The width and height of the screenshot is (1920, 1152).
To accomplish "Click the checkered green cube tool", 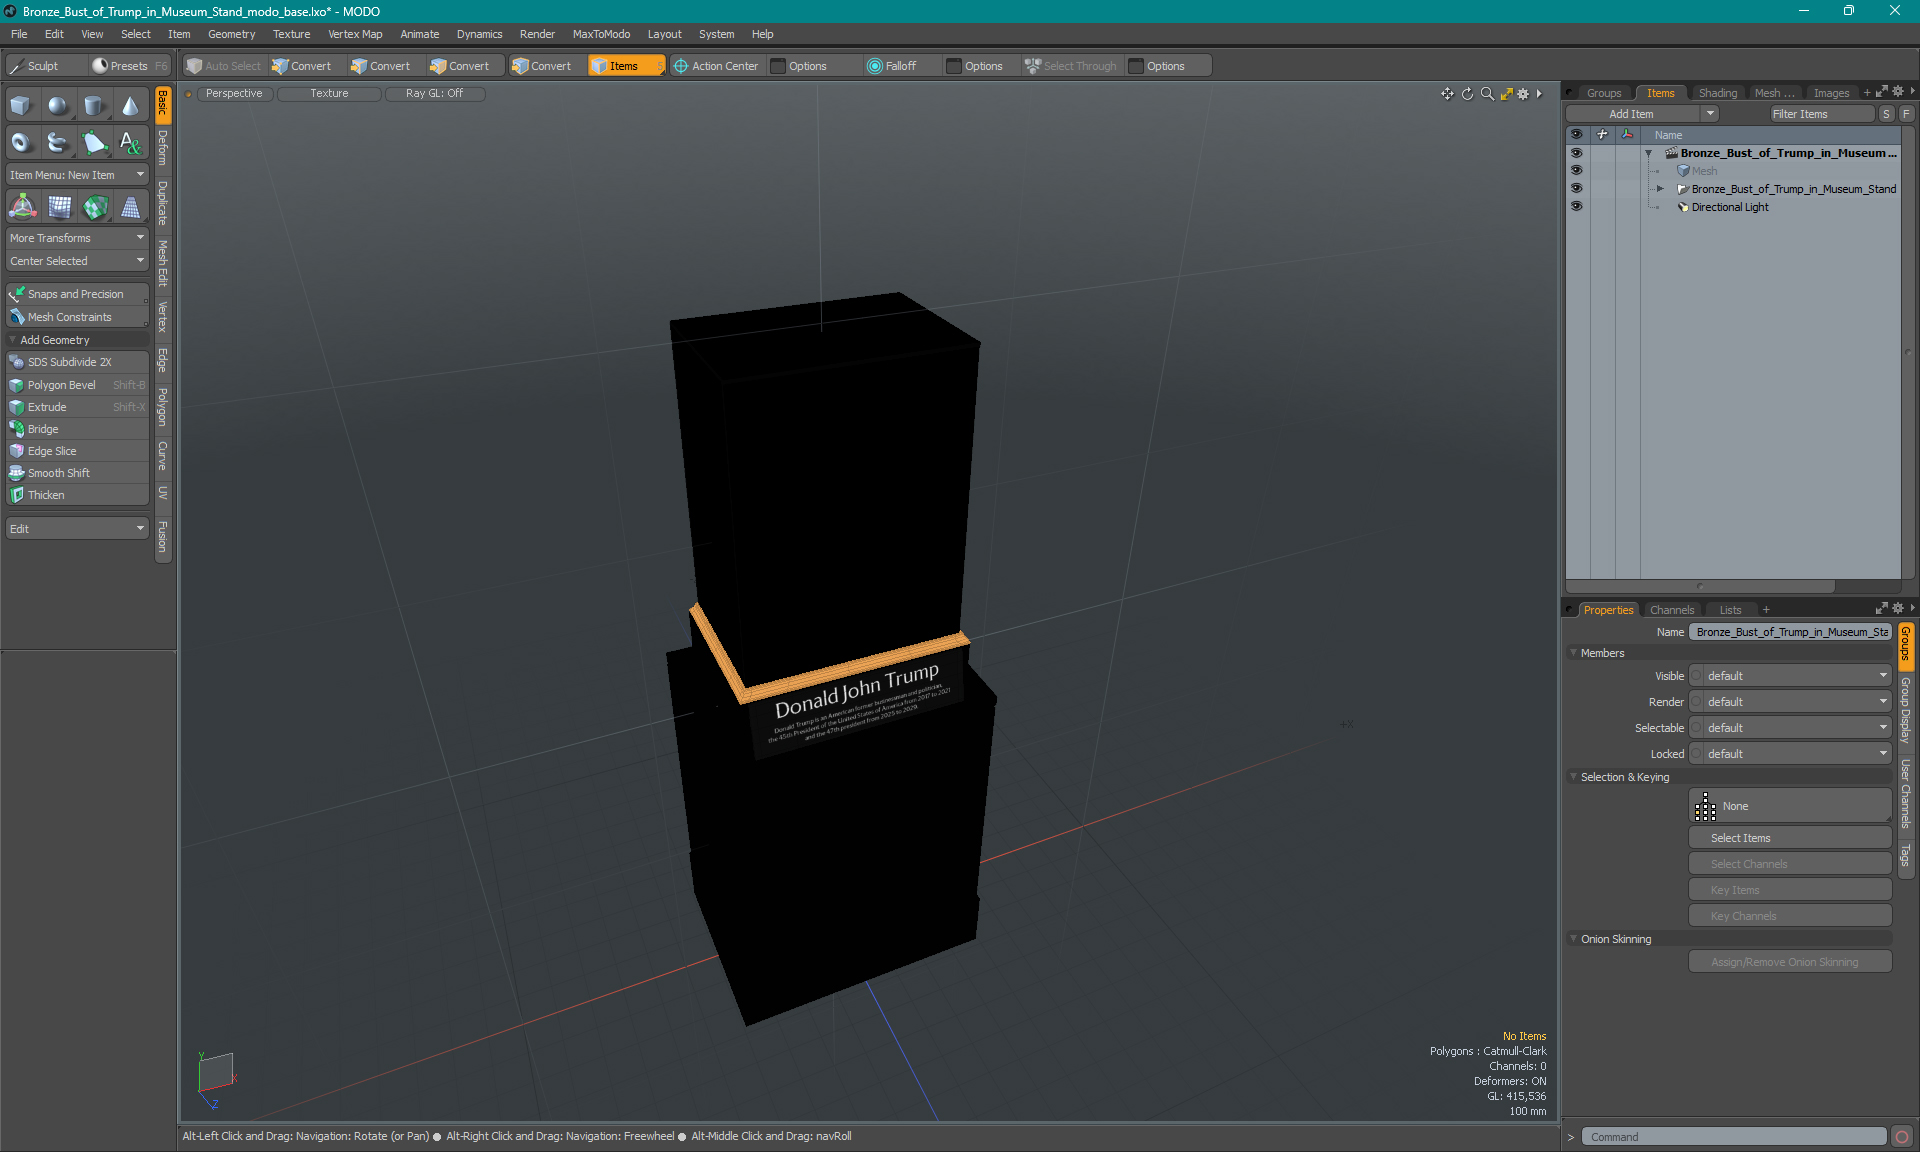I will pyautogui.click(x=95, y=207).
